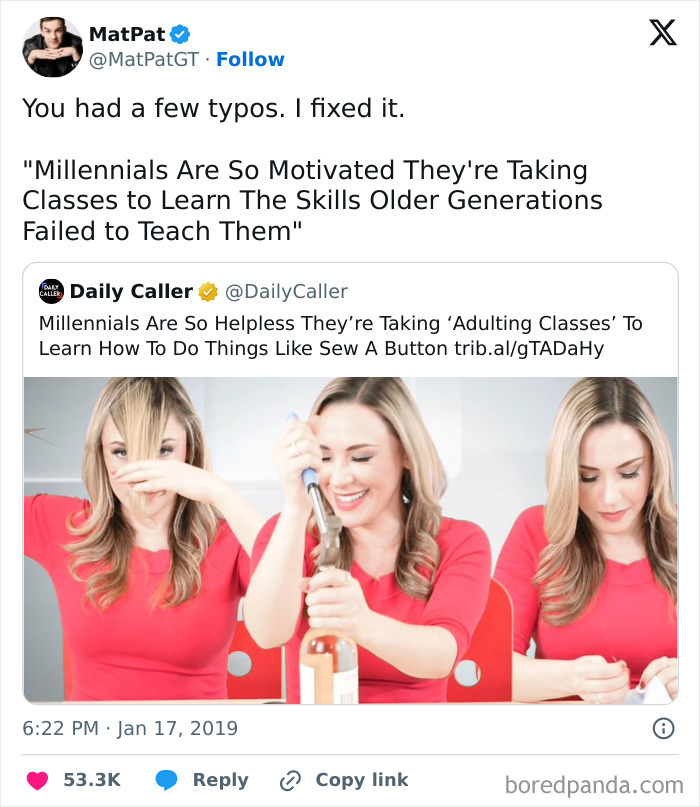Click the chain link copy icon
Viewport: 700px width, 807px height.
(x=291, y=780)
